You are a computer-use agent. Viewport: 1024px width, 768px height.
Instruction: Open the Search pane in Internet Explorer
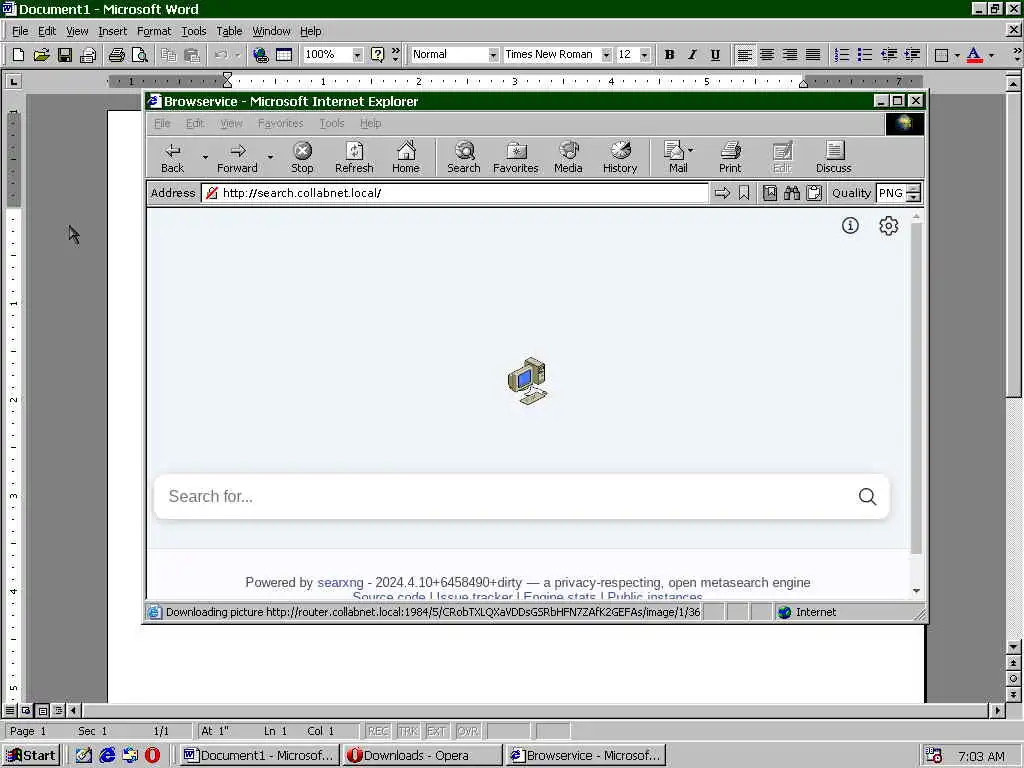point(464,158)
